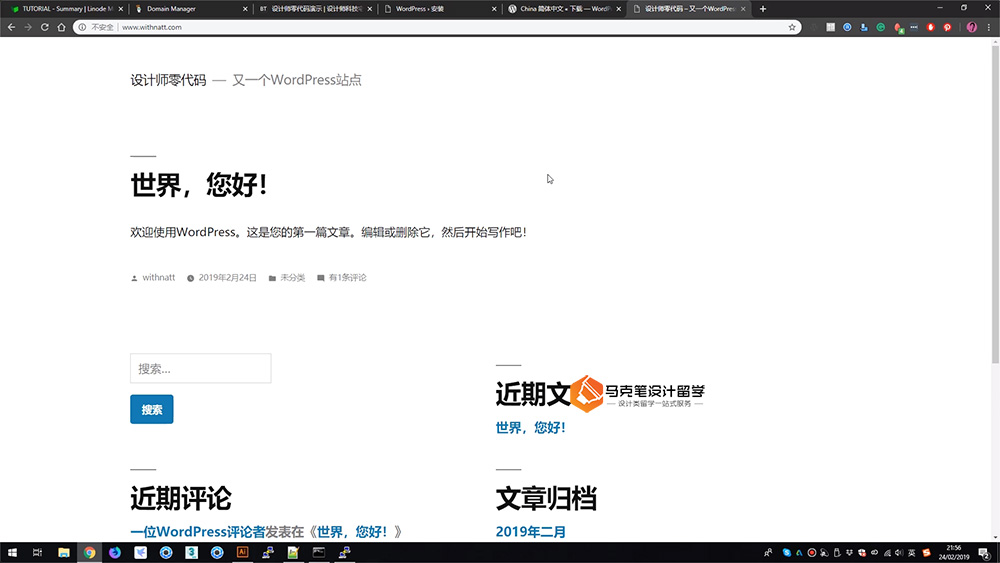Screen dimensions: 1000x563
Task: Click inside the 搜索 search field
Action: click(x=201, y=369)
